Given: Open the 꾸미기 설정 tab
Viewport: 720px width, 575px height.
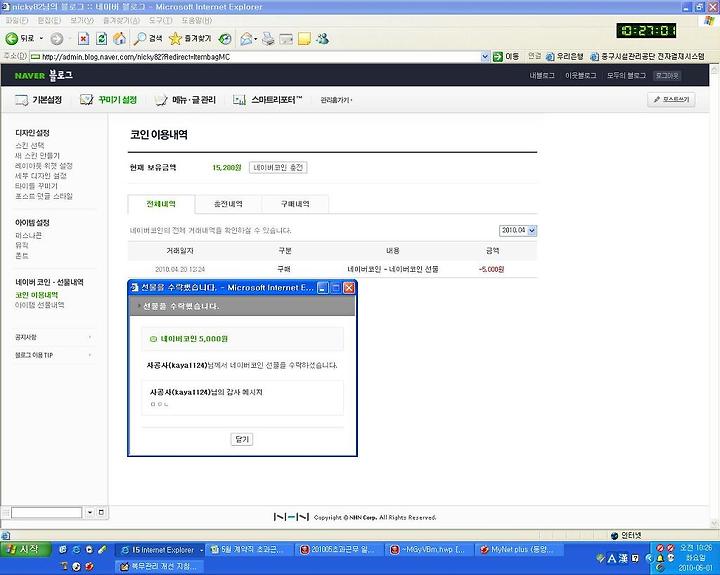Looking at the screenshot, I should click(x=109, y=100).
